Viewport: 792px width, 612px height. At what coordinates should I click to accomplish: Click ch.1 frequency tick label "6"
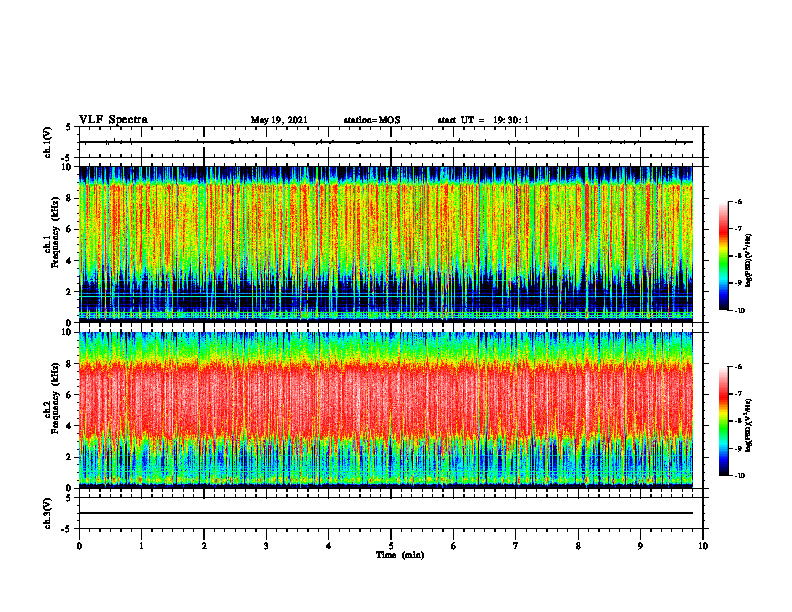pyautogui.click(x=70, y=230)
